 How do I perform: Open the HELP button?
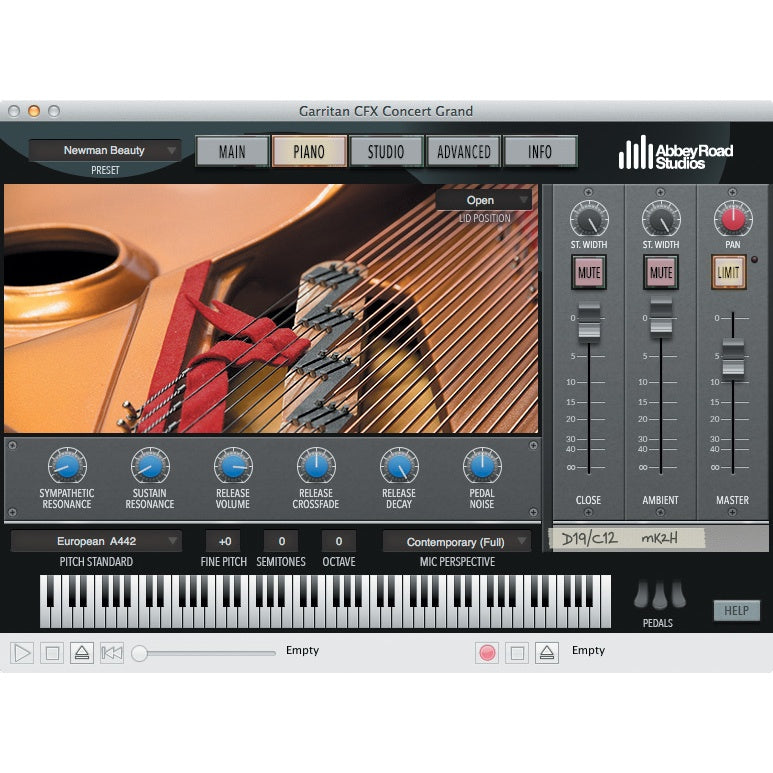[x=737, y=611]
